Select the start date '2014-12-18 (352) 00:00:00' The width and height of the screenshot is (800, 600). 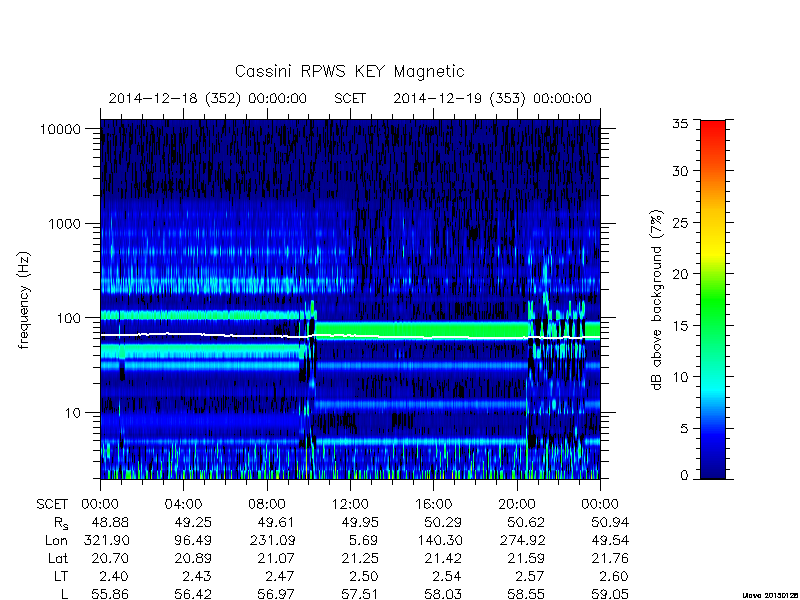click(208, 98)
